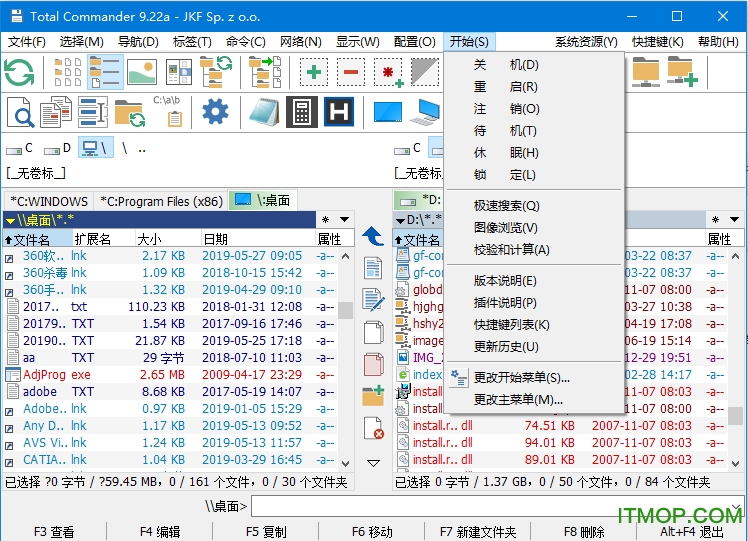Click F5 复制 button
Viewport: 748px width, 541px height.
pyautogui.click(x=266, y=531)
